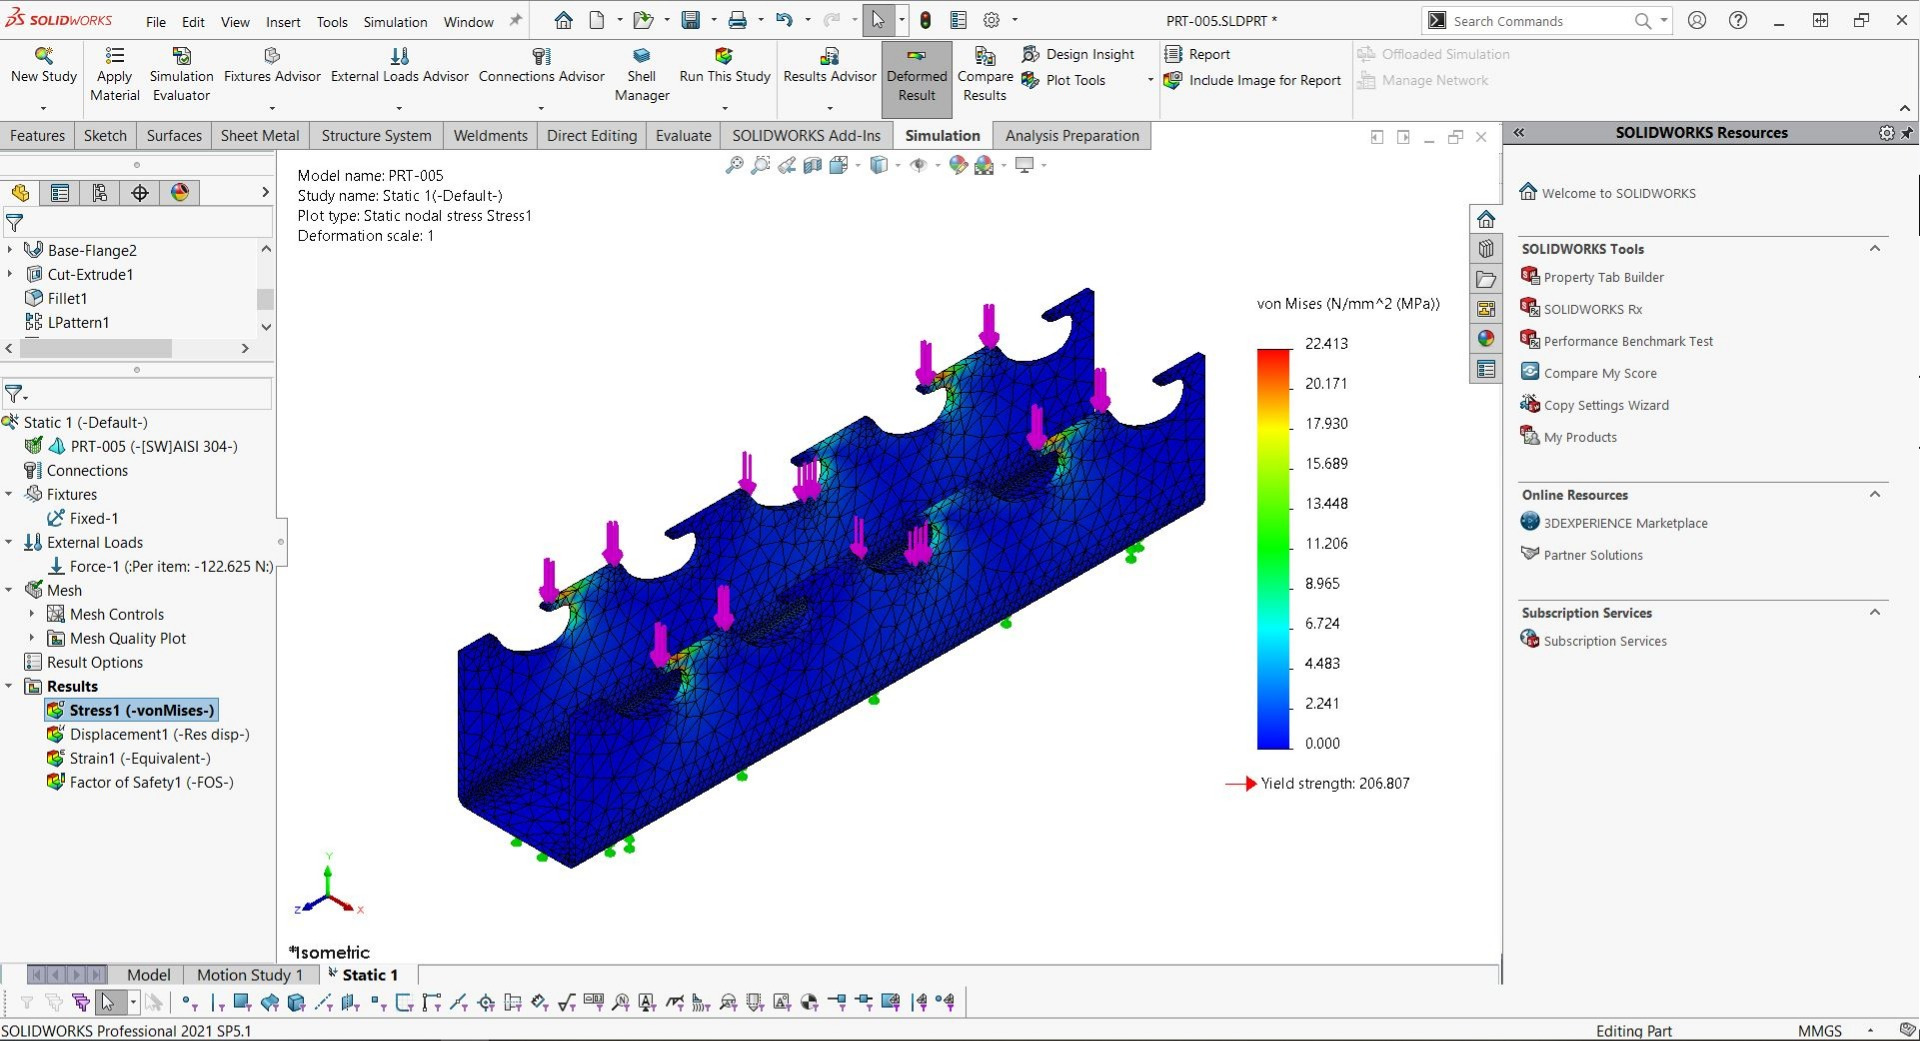Collapse the Results folder in study tree
This screenshot has width=1920, height=1041.
click(9, 686)
